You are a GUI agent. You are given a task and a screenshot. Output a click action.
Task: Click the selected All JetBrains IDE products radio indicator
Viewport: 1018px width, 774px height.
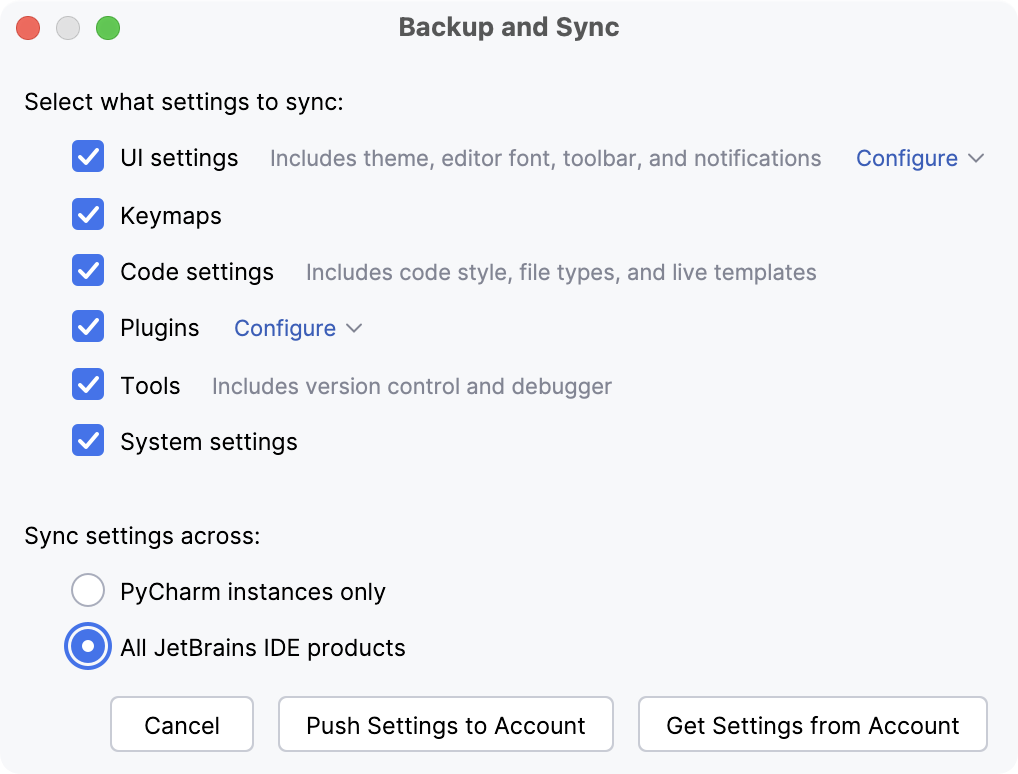88,647
